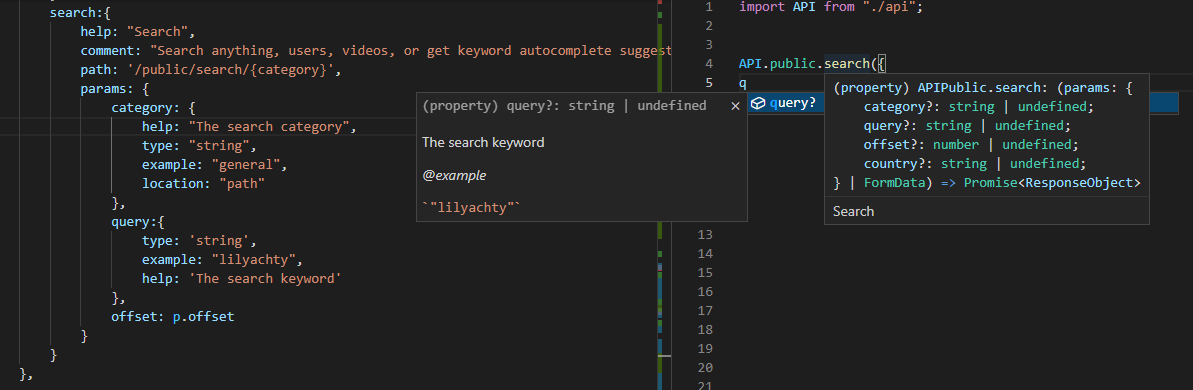1193x390 pixels.
Task: Click line number 16 in right editor
Action: (705, 291)
